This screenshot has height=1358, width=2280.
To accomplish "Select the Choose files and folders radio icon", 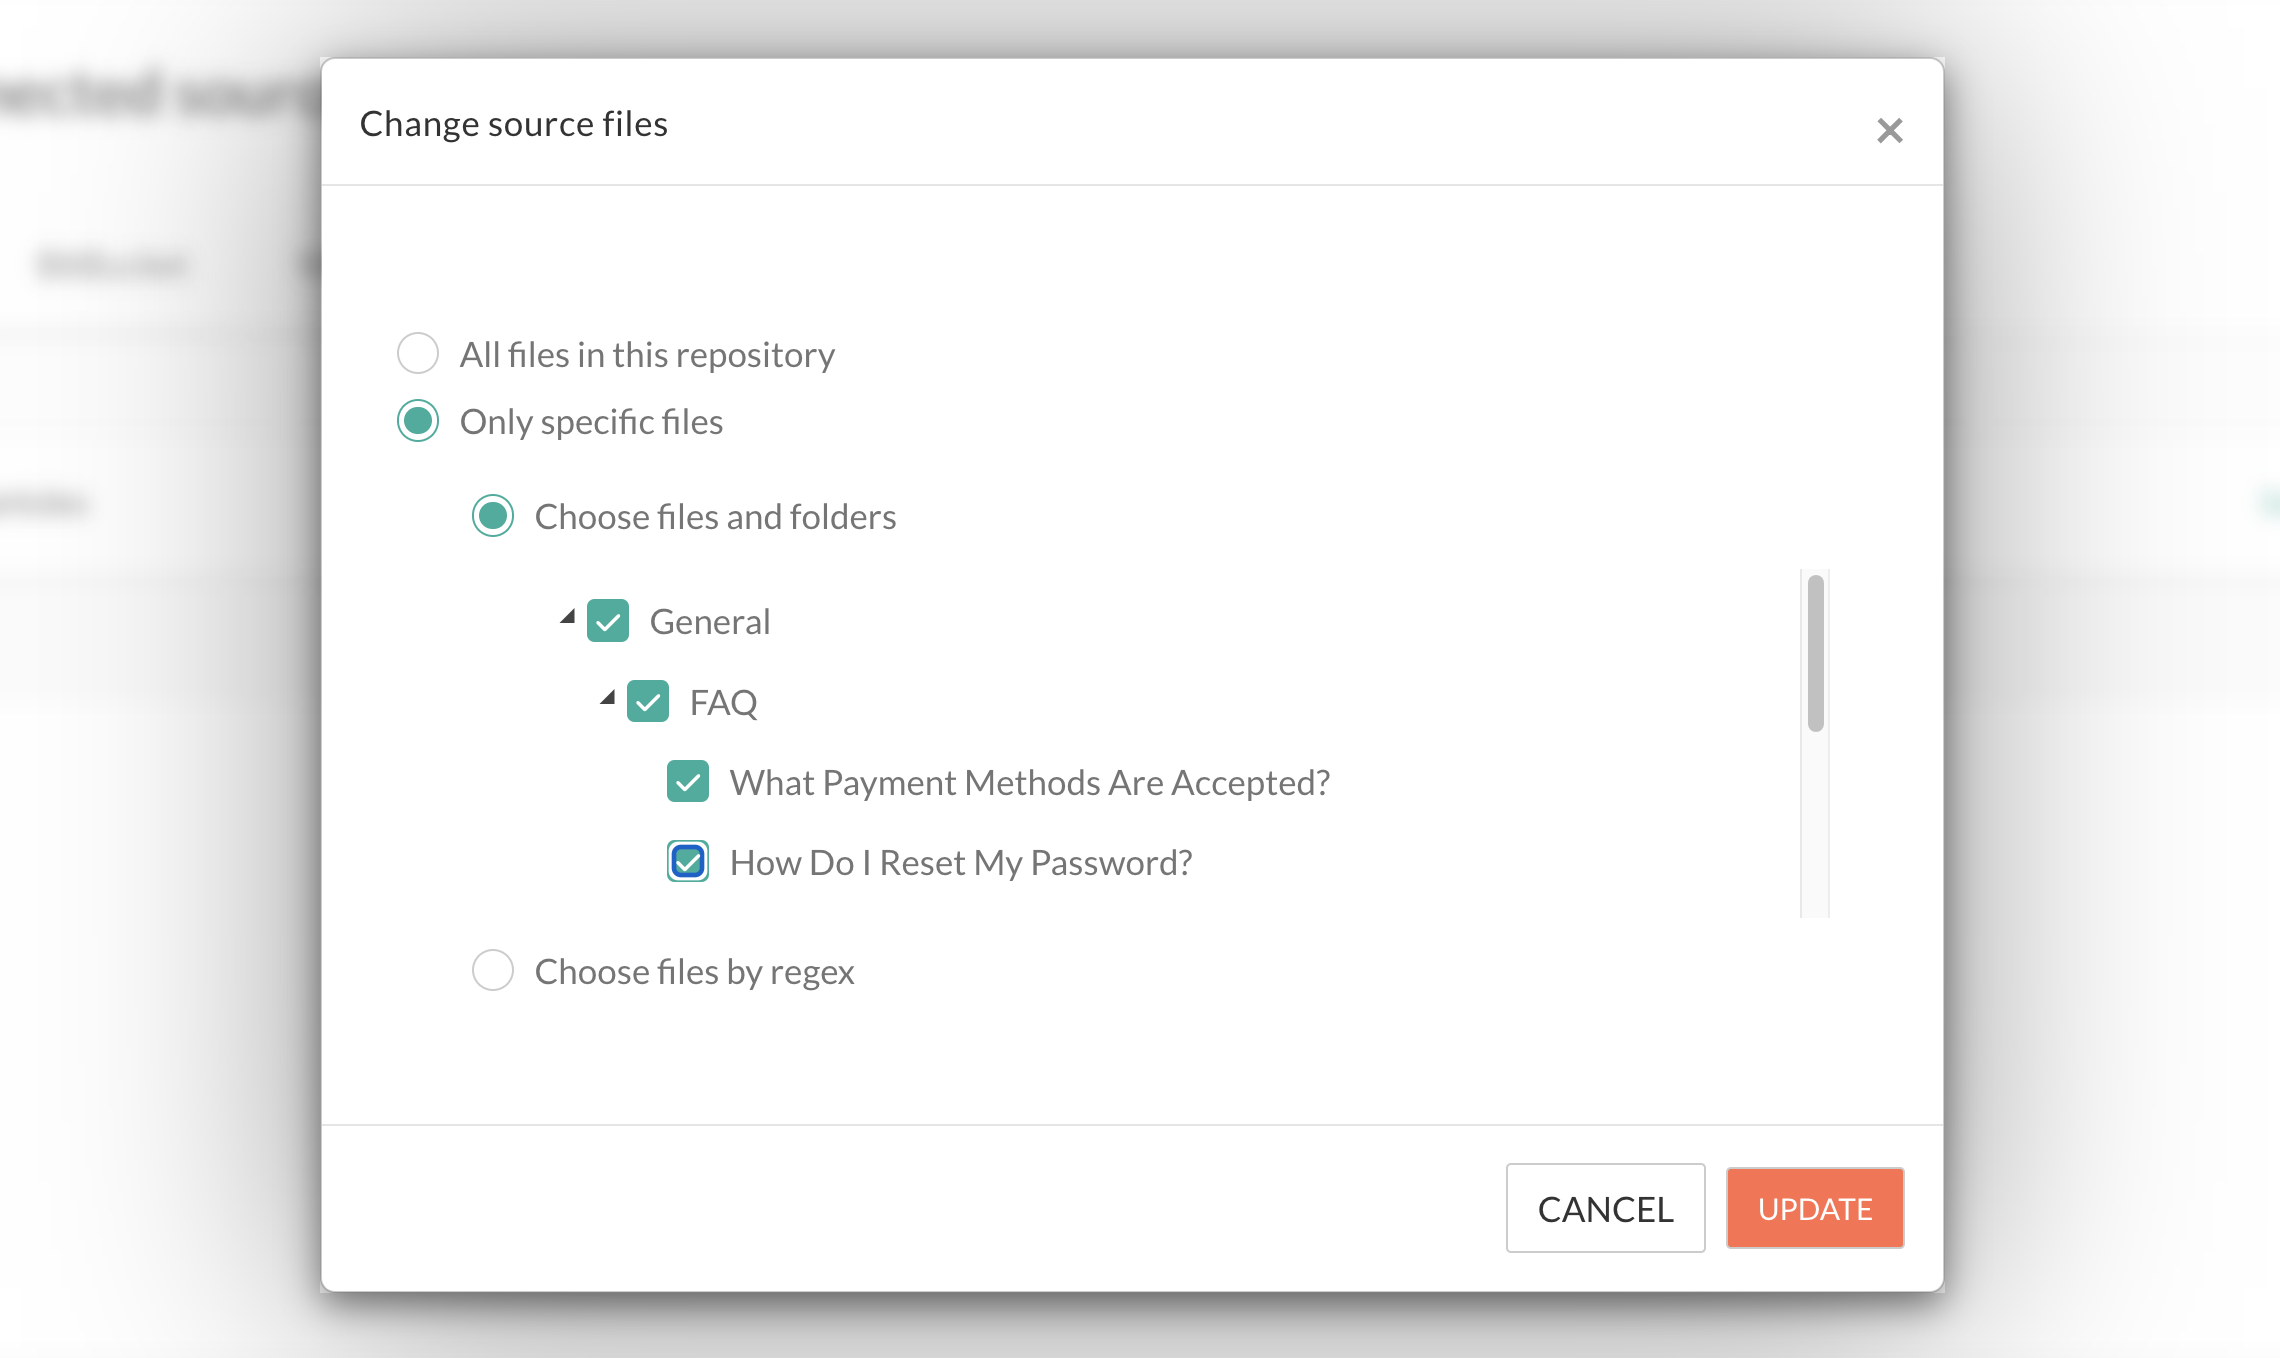I will (x=493, y=517).
